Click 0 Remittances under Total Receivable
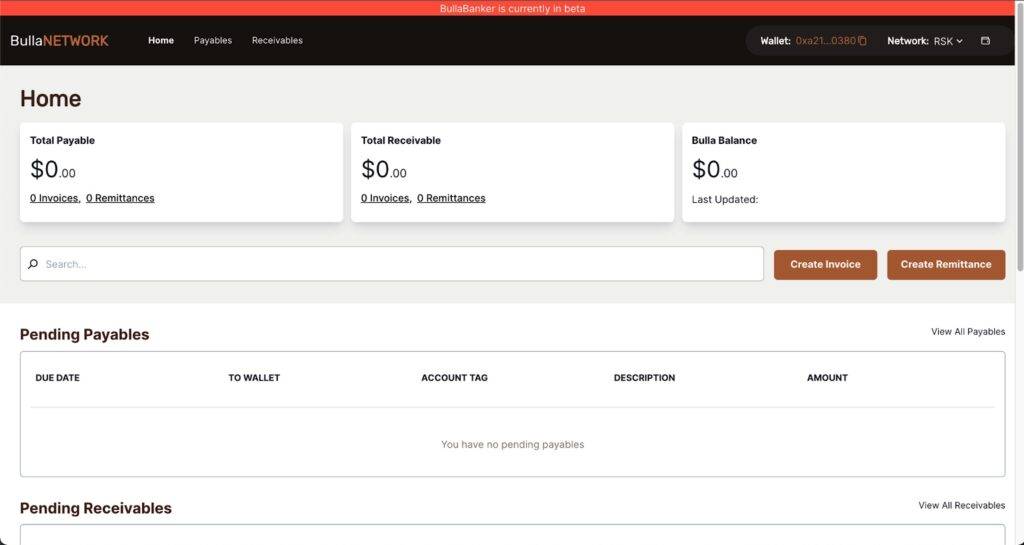The height and width of the screenshot is (545, 1024). [451, 198]
